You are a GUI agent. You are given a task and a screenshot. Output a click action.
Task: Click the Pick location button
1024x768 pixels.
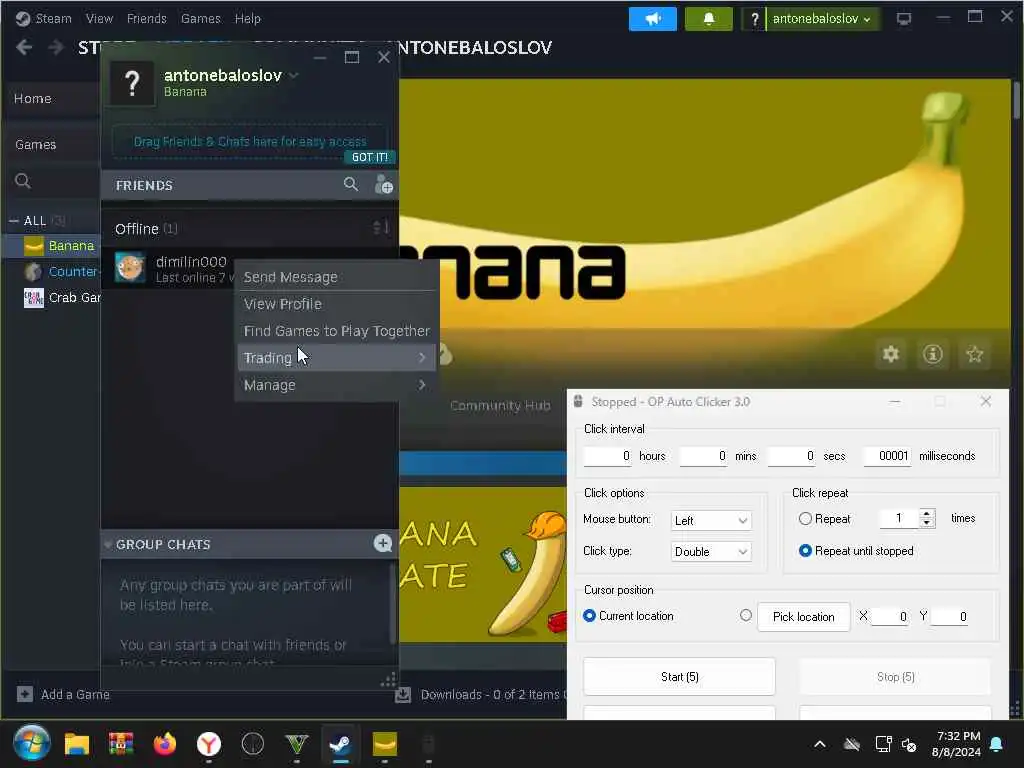tap(803, 616)
